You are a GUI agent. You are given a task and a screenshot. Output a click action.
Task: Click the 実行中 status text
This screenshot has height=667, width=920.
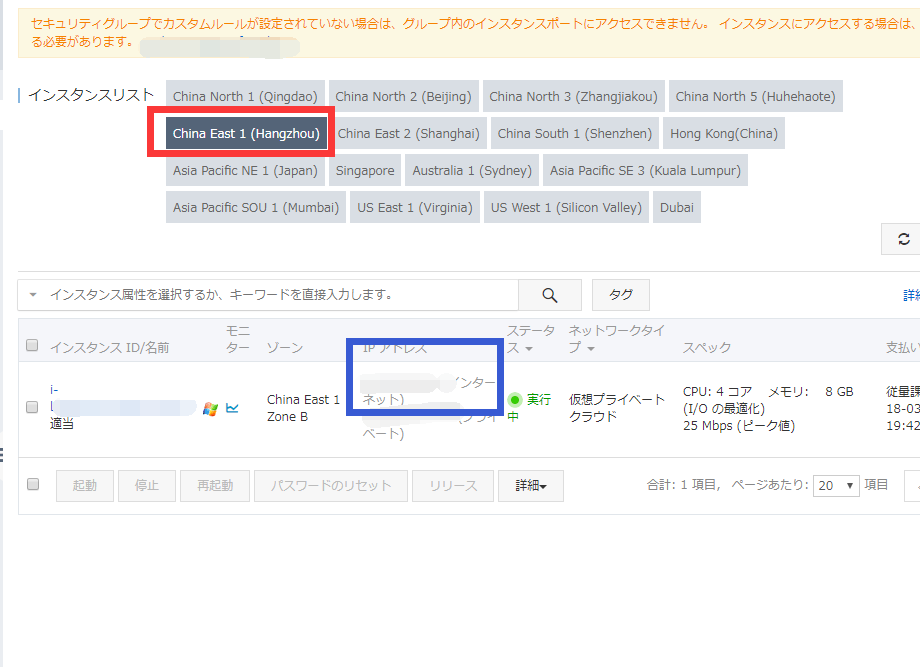point(530,408)
